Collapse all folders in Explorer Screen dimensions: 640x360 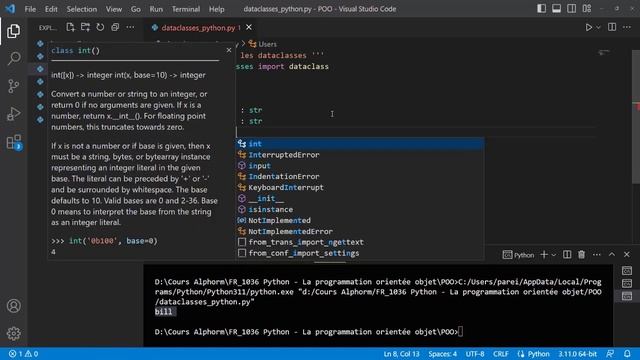pyautogui.click(x=115, y=27)
